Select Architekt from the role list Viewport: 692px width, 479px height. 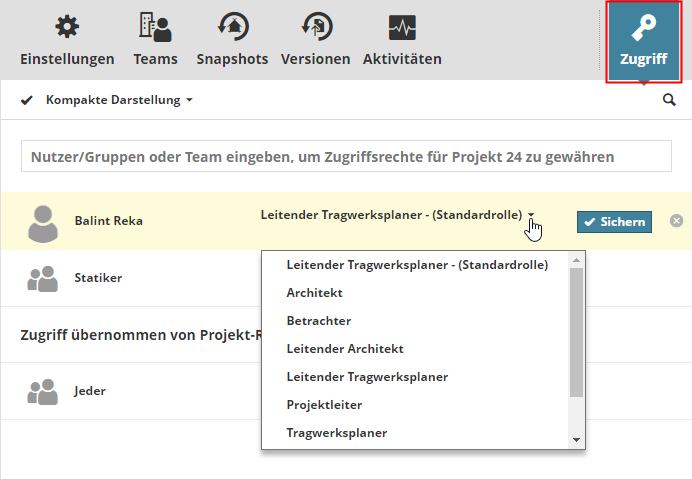[314, 293]
